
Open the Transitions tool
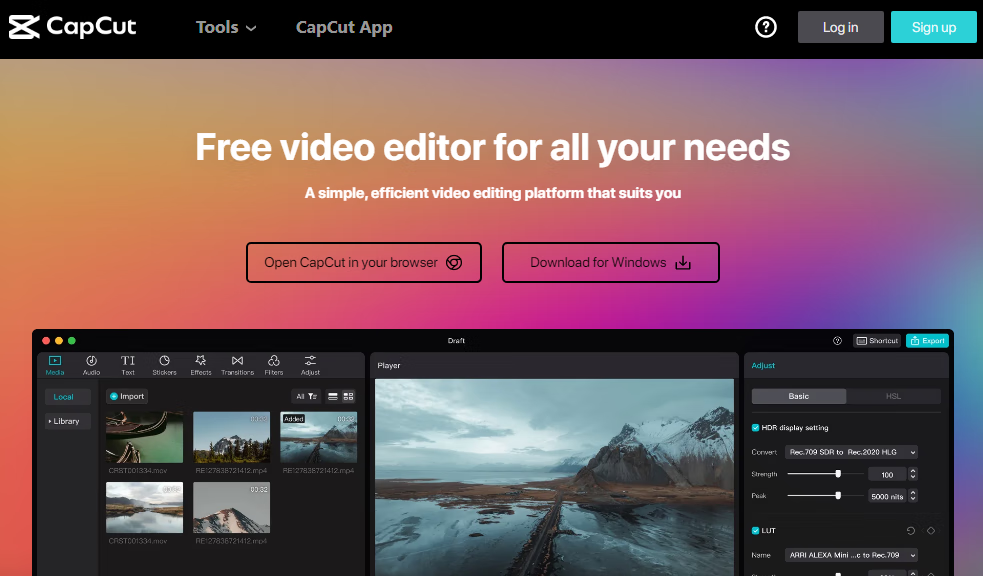point(237,365)
